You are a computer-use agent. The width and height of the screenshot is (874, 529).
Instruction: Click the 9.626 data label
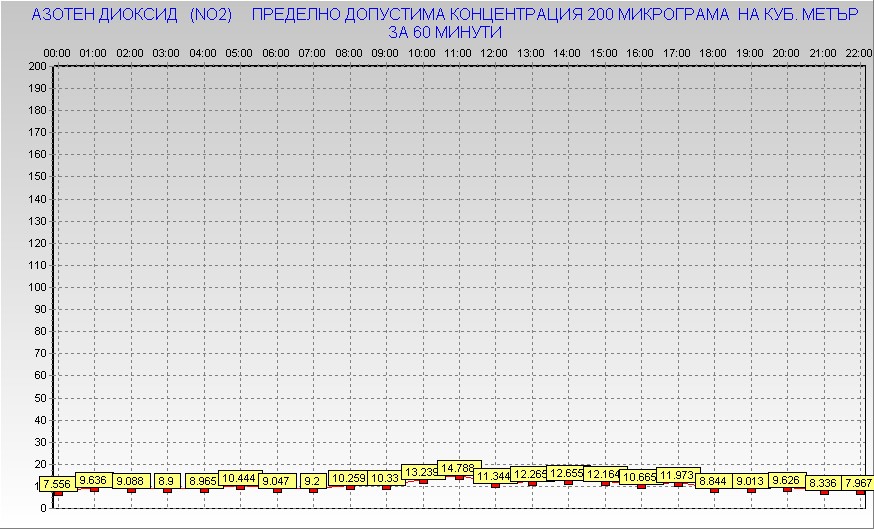click(787, 480)
